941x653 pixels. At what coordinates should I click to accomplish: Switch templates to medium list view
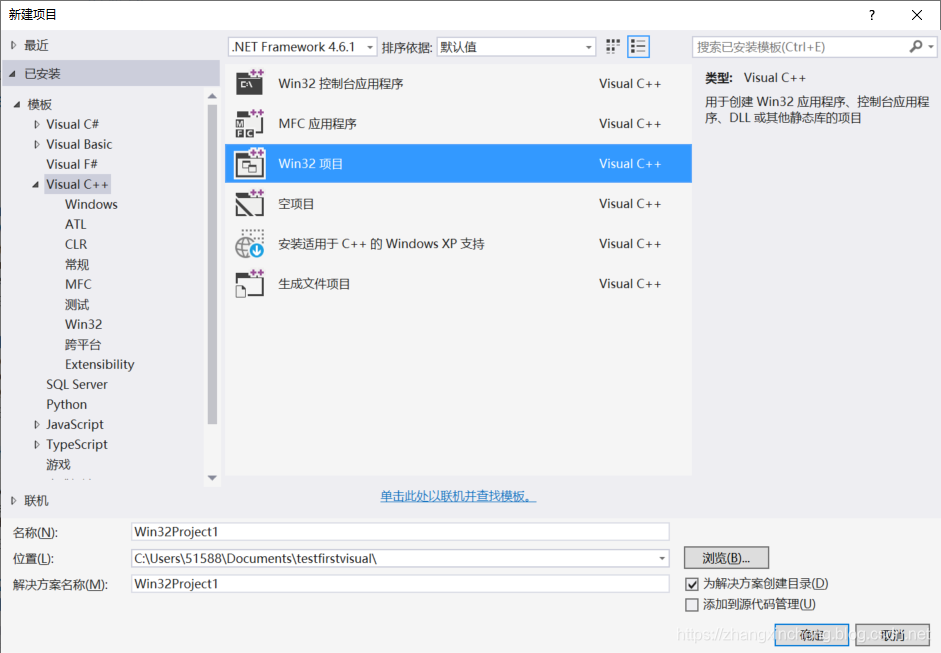(638, 47)
